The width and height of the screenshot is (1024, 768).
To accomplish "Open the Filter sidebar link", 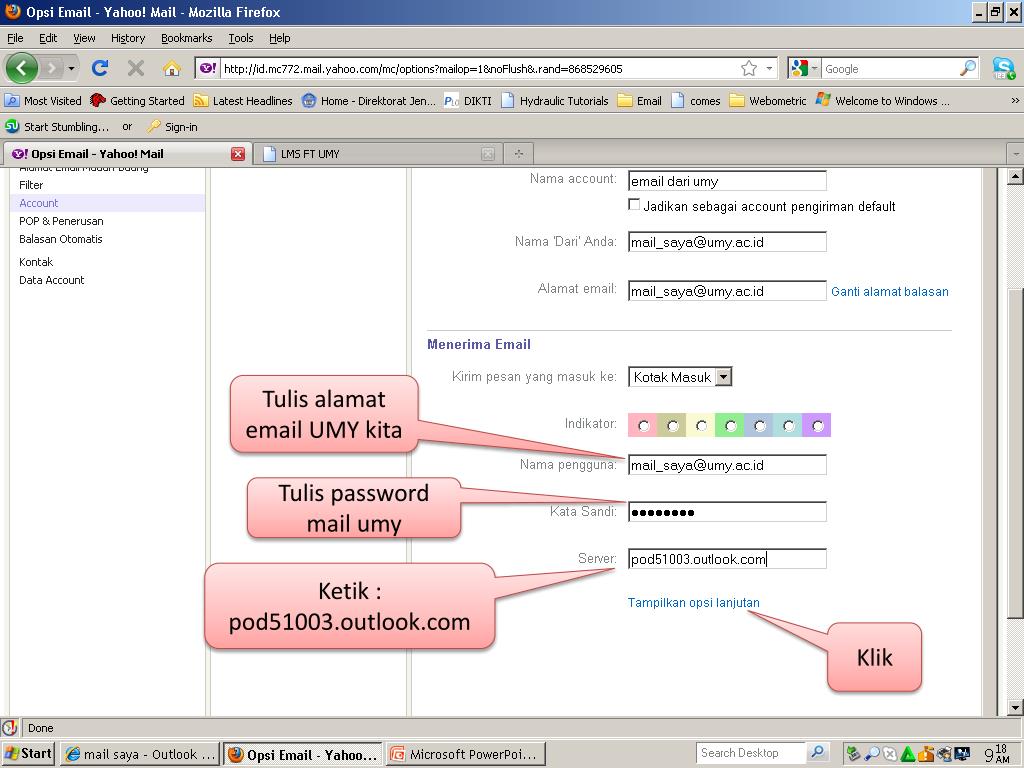I will (31, 185).
